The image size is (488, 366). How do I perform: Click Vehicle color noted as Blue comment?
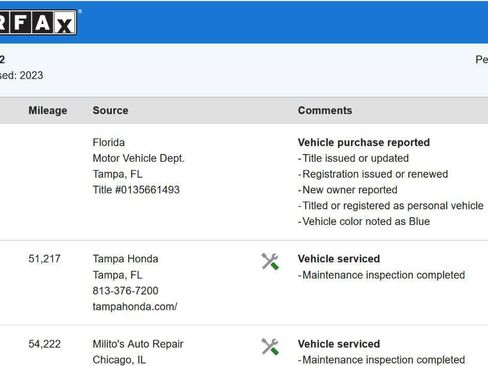click(364, 221)
